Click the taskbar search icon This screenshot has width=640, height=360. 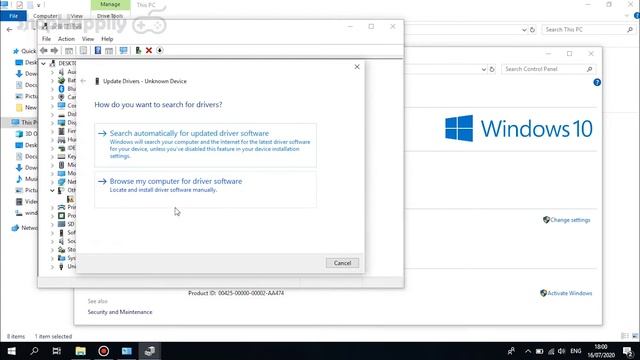pyautogui.click(x=34, y=351)
